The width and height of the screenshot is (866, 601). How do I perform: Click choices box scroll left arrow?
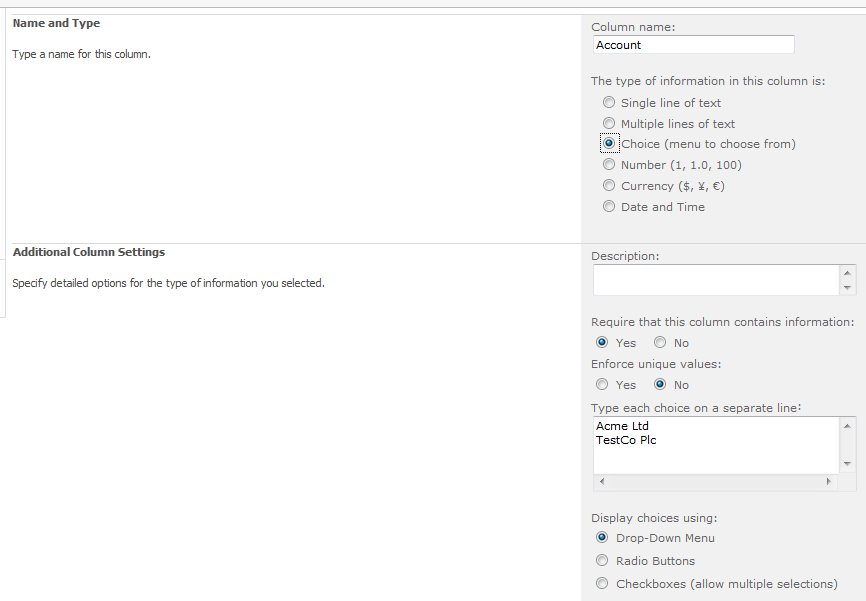tap(602, 481)
